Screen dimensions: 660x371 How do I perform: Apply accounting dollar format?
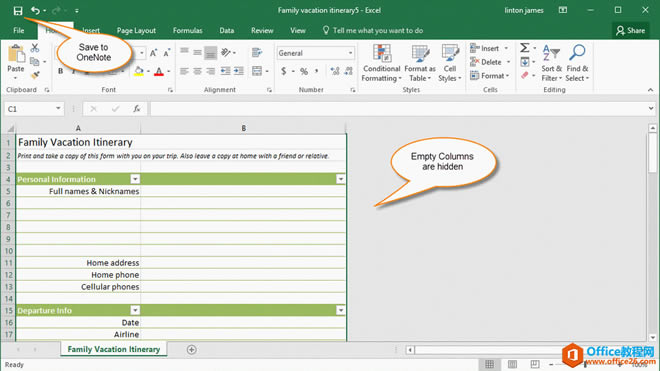(x=284, y=71)
